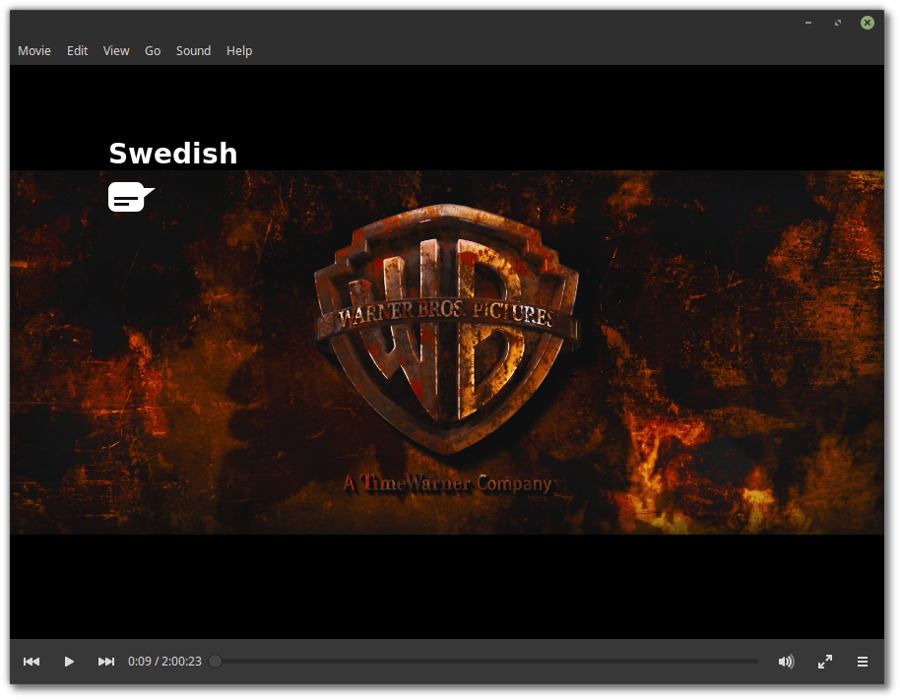Click the 'Swedish' subtitle label overlay
The width and height of the screenshot is (900, 700).
click(172, 153)
